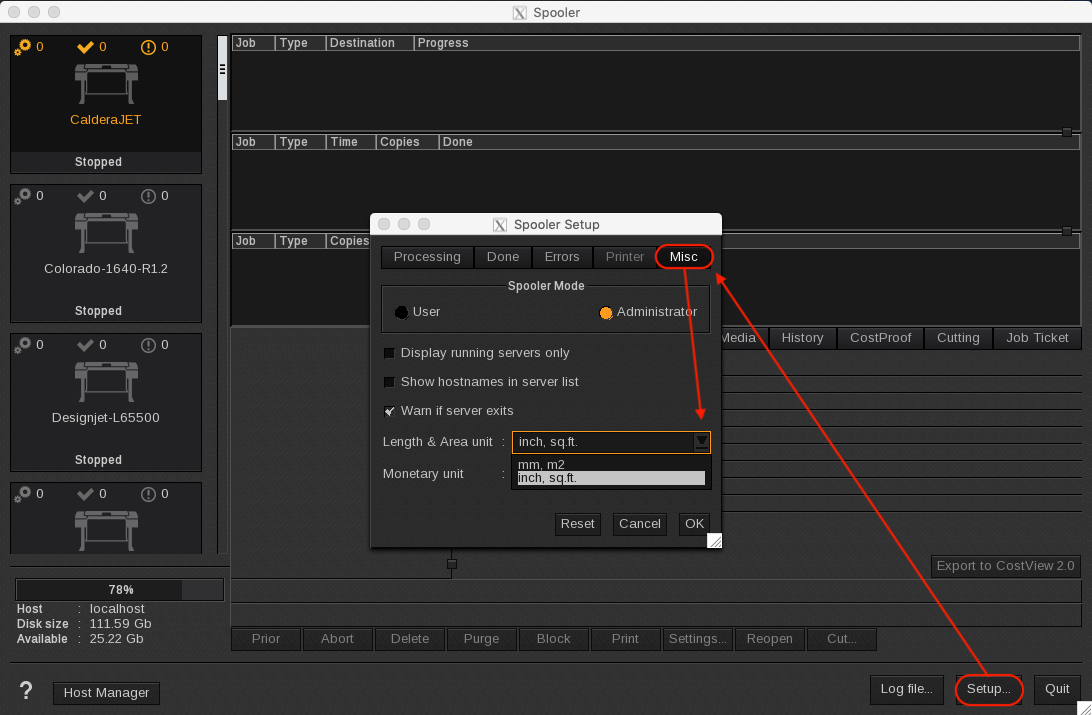Expand the Length & Area unit dropdown arrow
This screenshot has width=1092, height=715.
click(x=702, y=441)
